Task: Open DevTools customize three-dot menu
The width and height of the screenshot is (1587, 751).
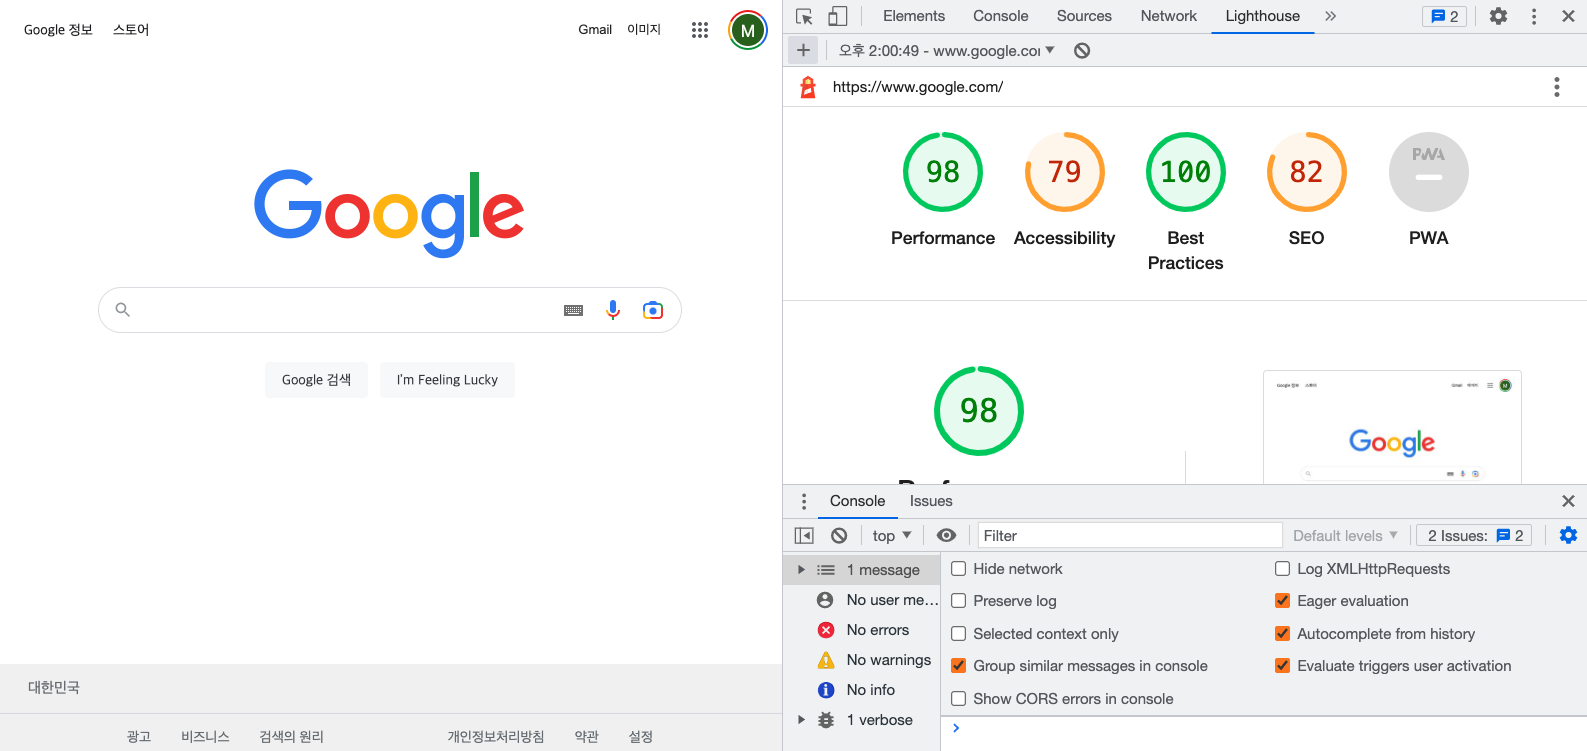Action: tap(1534, 16)
